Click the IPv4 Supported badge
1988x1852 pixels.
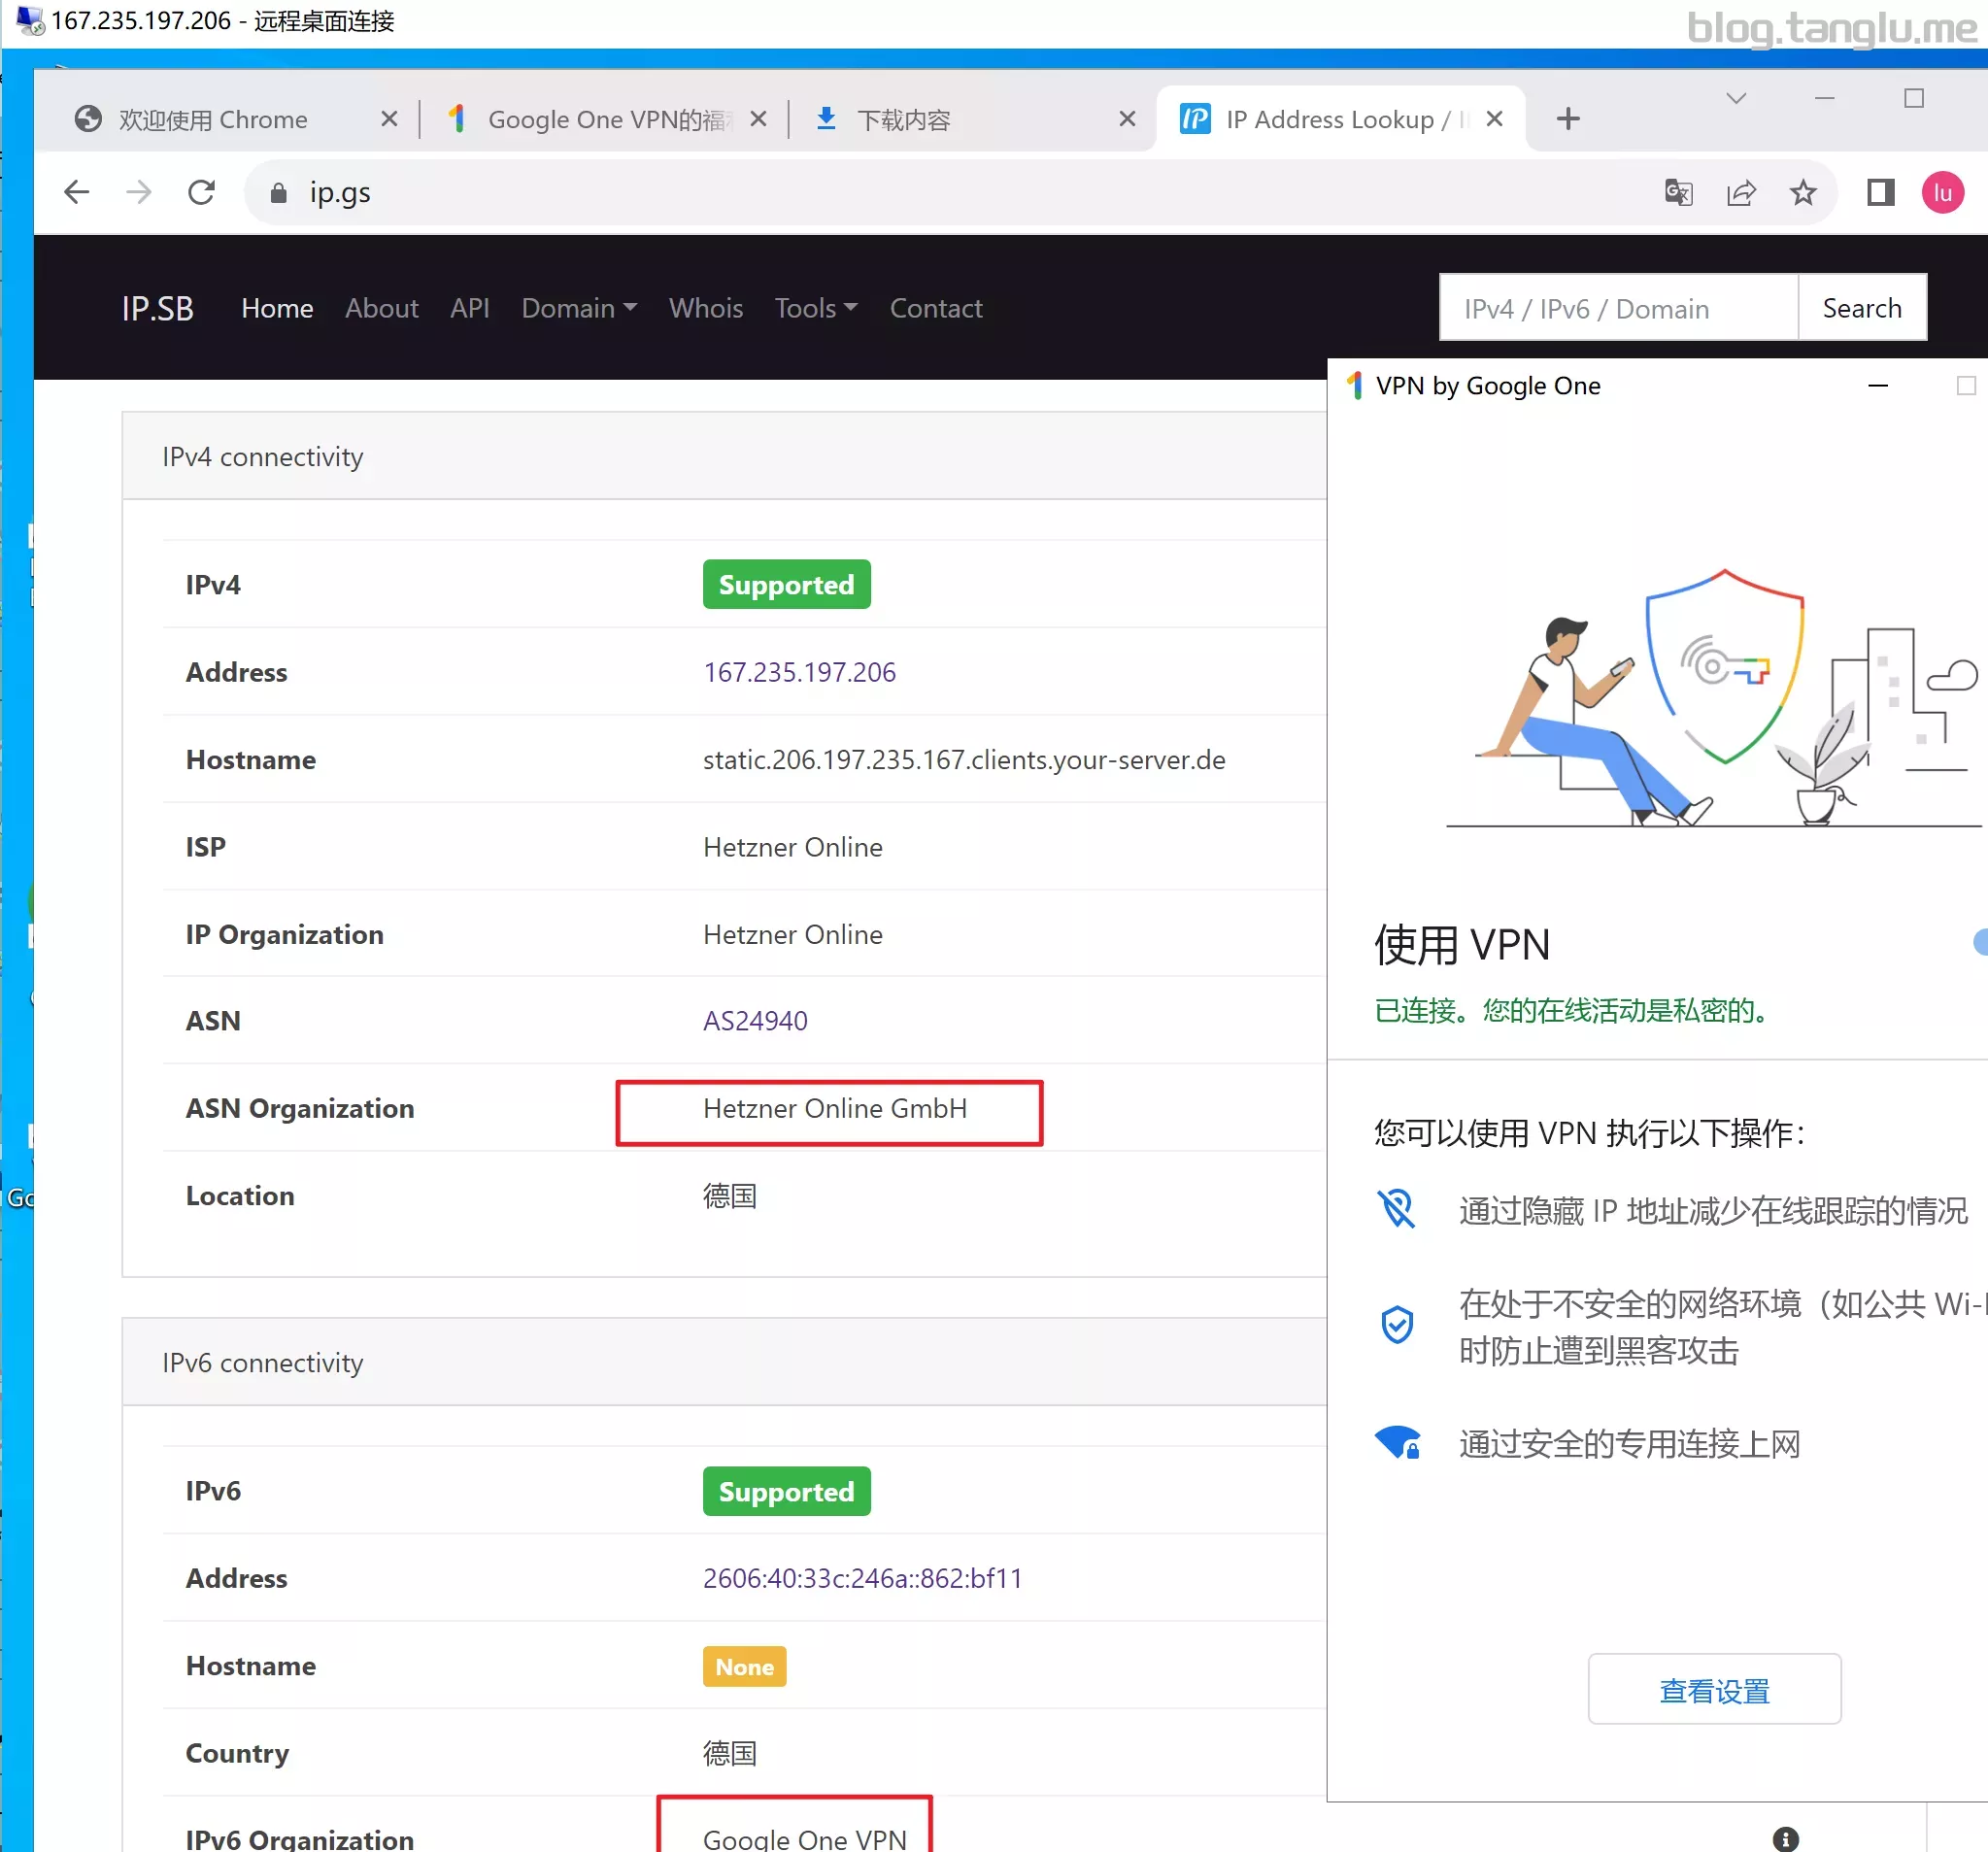pos(786,584)
